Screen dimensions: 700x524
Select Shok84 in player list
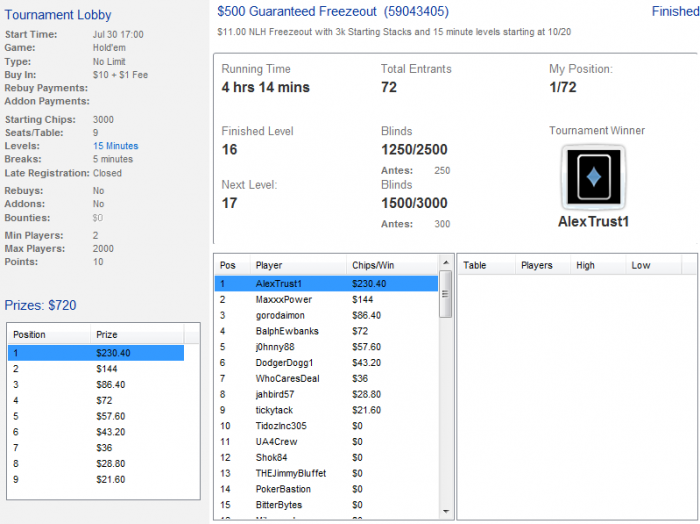(326, 457)
